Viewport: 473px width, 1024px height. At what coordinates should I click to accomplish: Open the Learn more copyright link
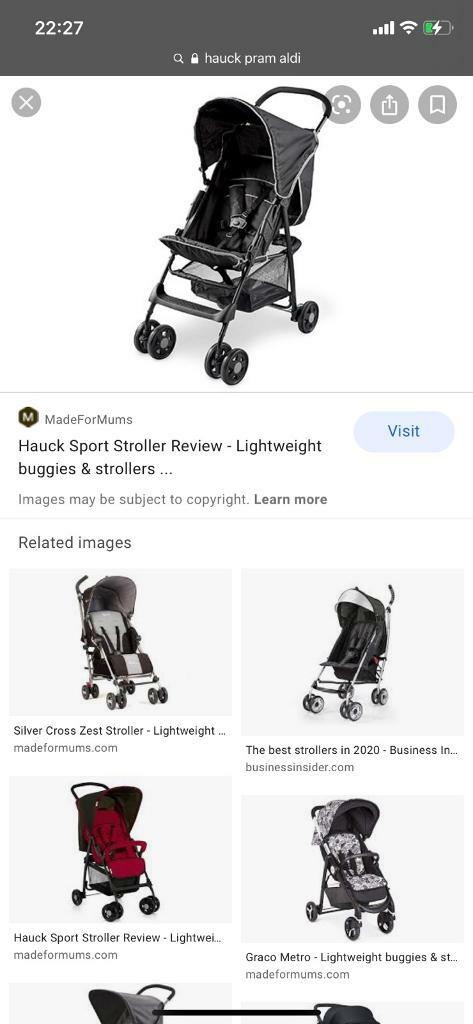pyautogui.click(x=290, y=500)
